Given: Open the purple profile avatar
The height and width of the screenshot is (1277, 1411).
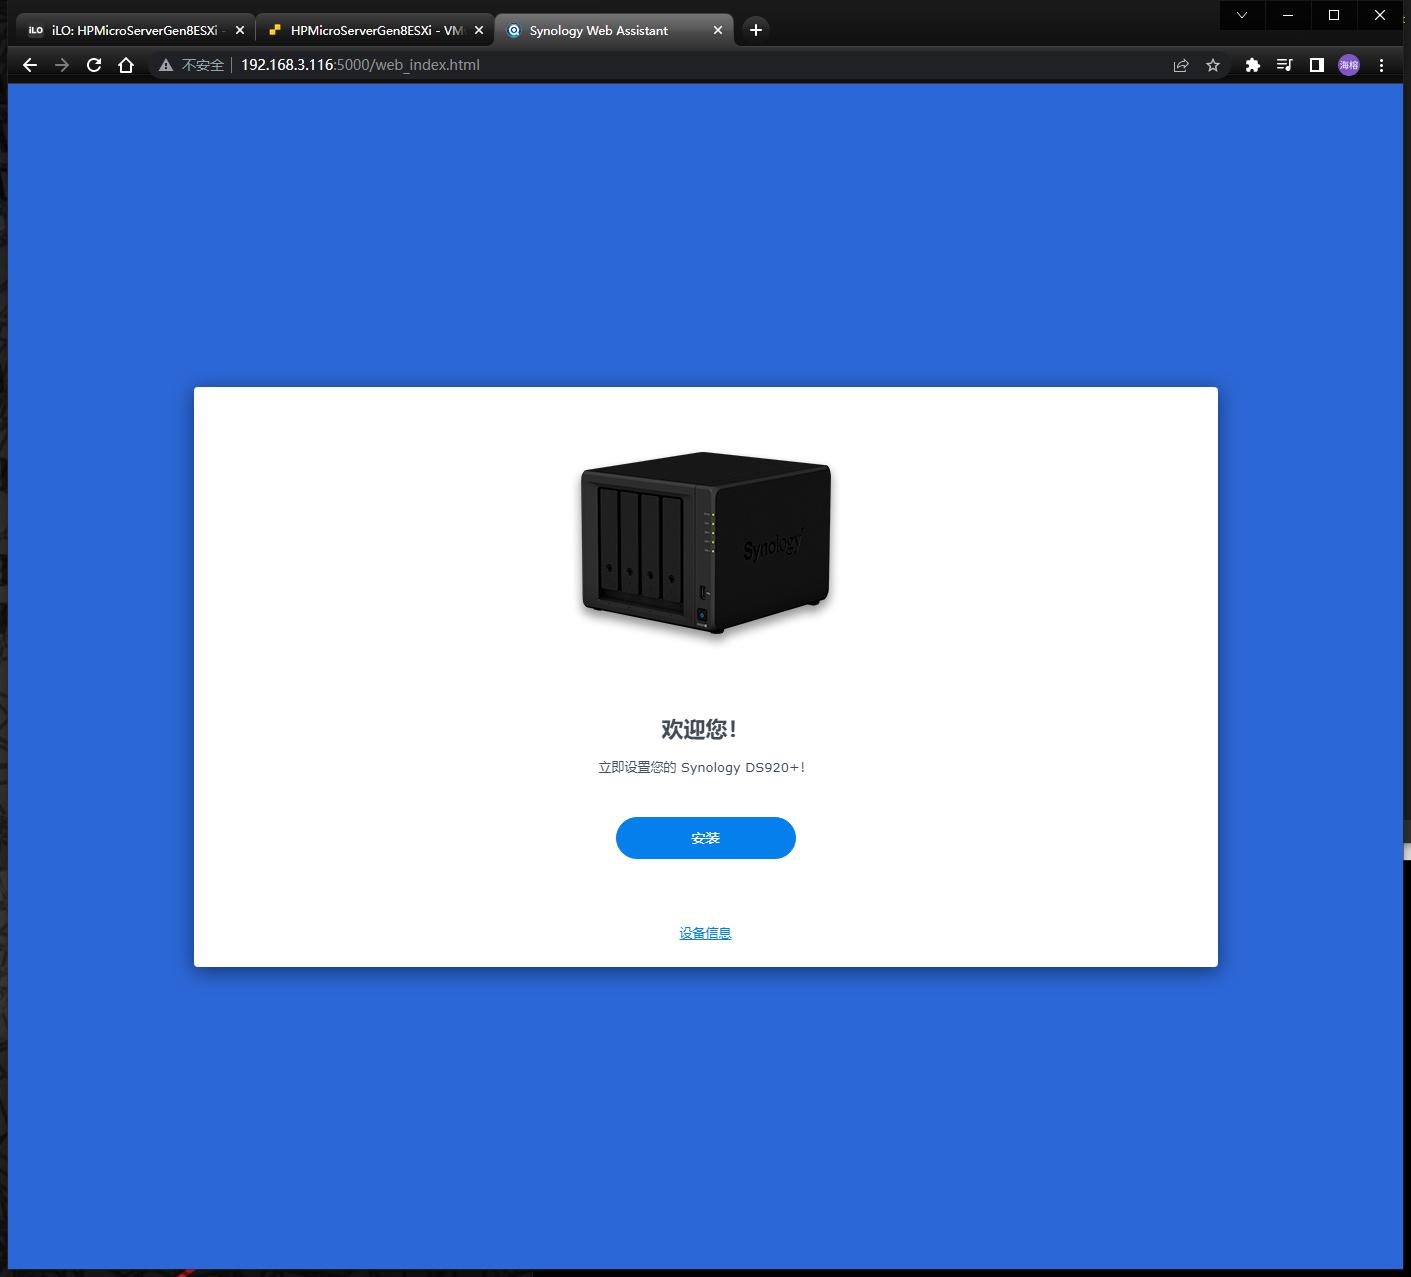Looking at the screenshot, I should click(1349, 65).
